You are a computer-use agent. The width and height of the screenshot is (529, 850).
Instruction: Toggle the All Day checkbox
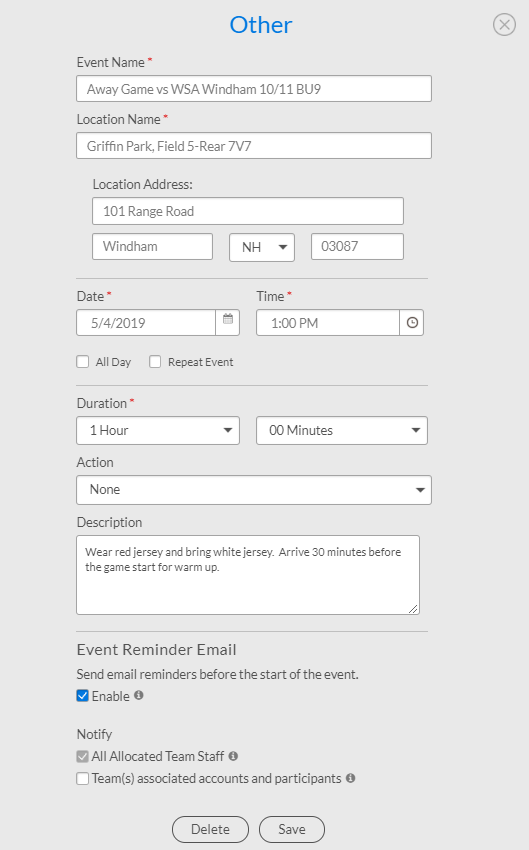pyautogui.click(x=82, y=362)
